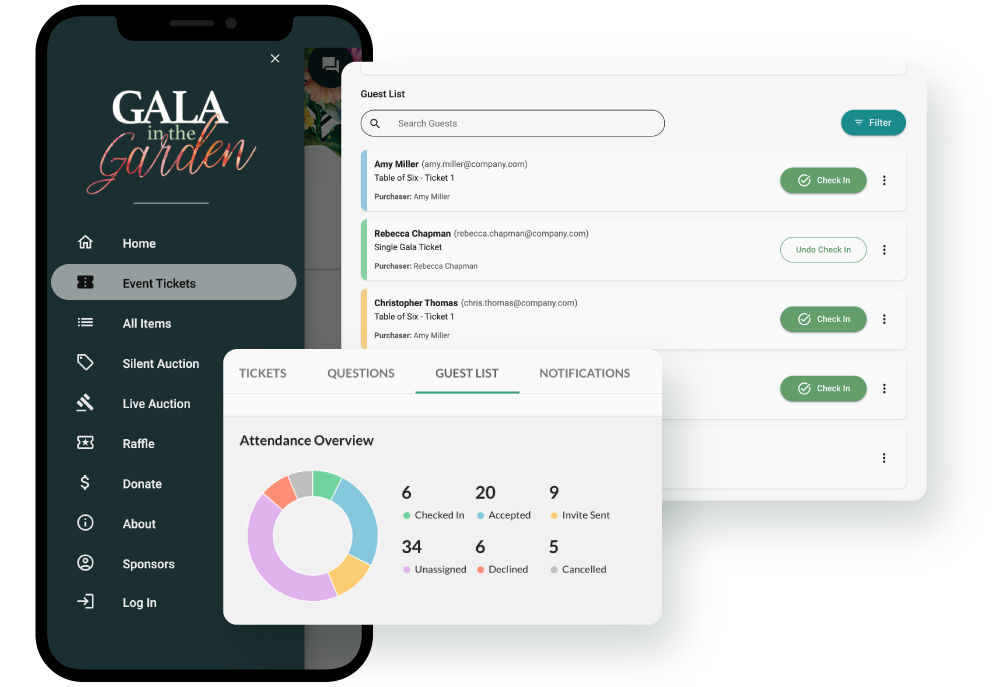The width and height of the screenshot is (1001, 687).
Task: Switch to the Notifications tab
Action: [584, 374]
